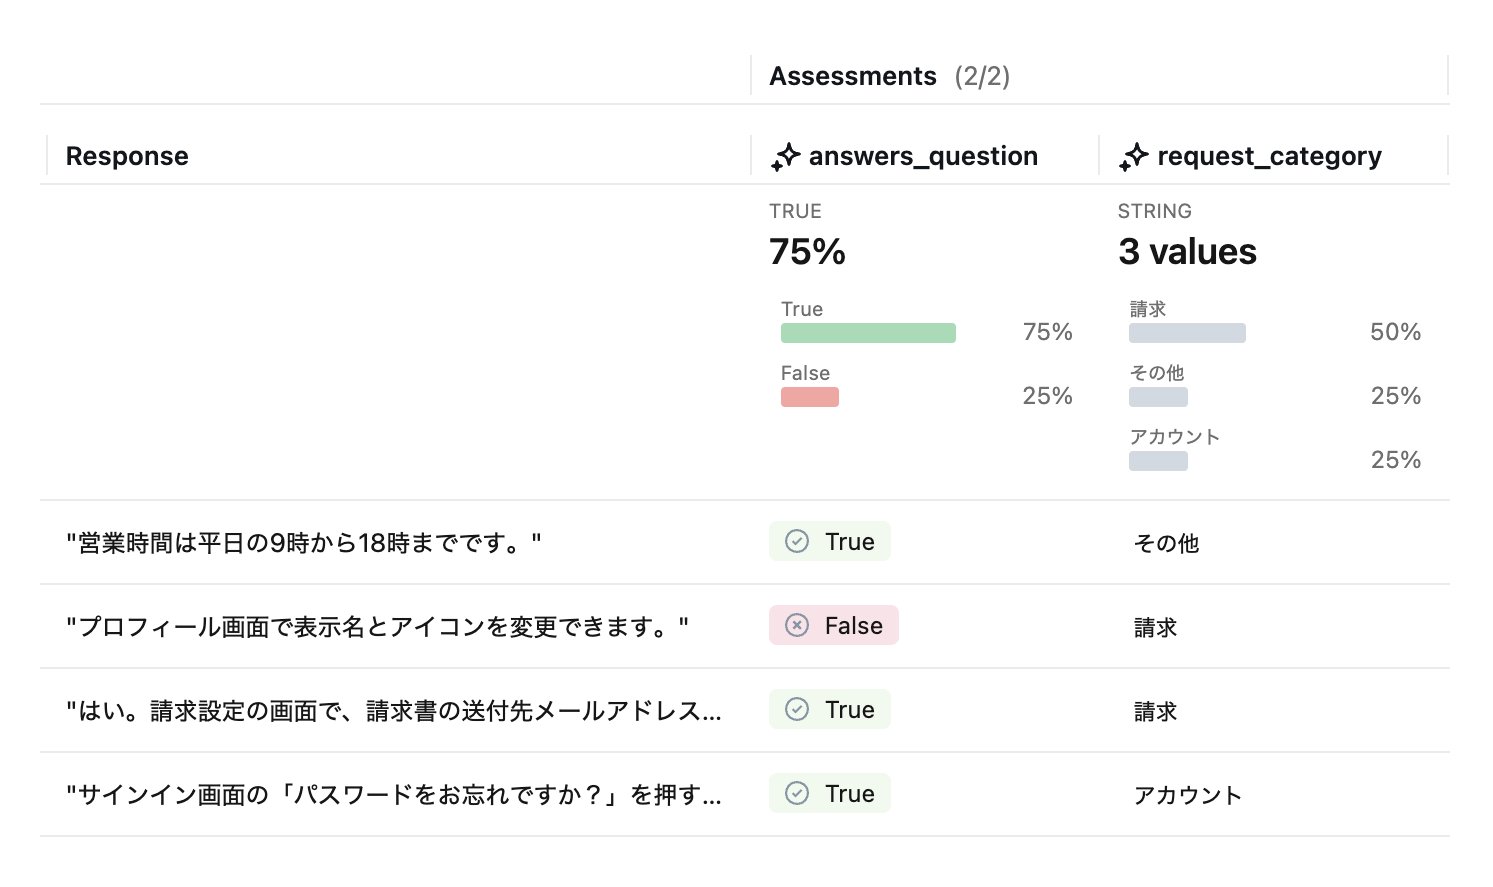Click the Assessments (2/2) header
Viewport: 1493px width, 887px height.
tap(889, 76)
